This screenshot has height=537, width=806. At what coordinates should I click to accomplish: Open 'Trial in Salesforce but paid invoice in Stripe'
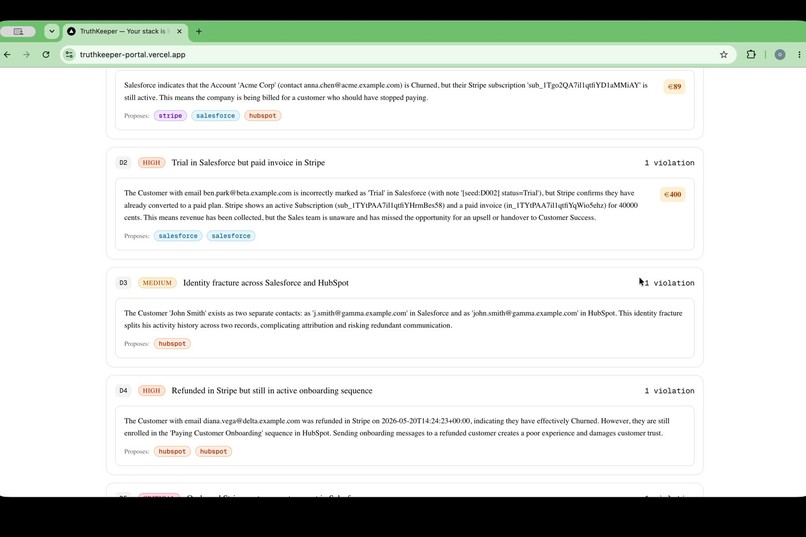[248, 163]
